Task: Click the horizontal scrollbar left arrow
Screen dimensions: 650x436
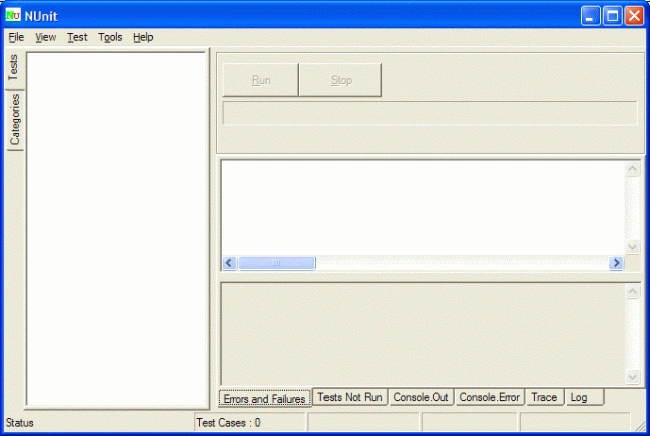Action: (229, 263)
